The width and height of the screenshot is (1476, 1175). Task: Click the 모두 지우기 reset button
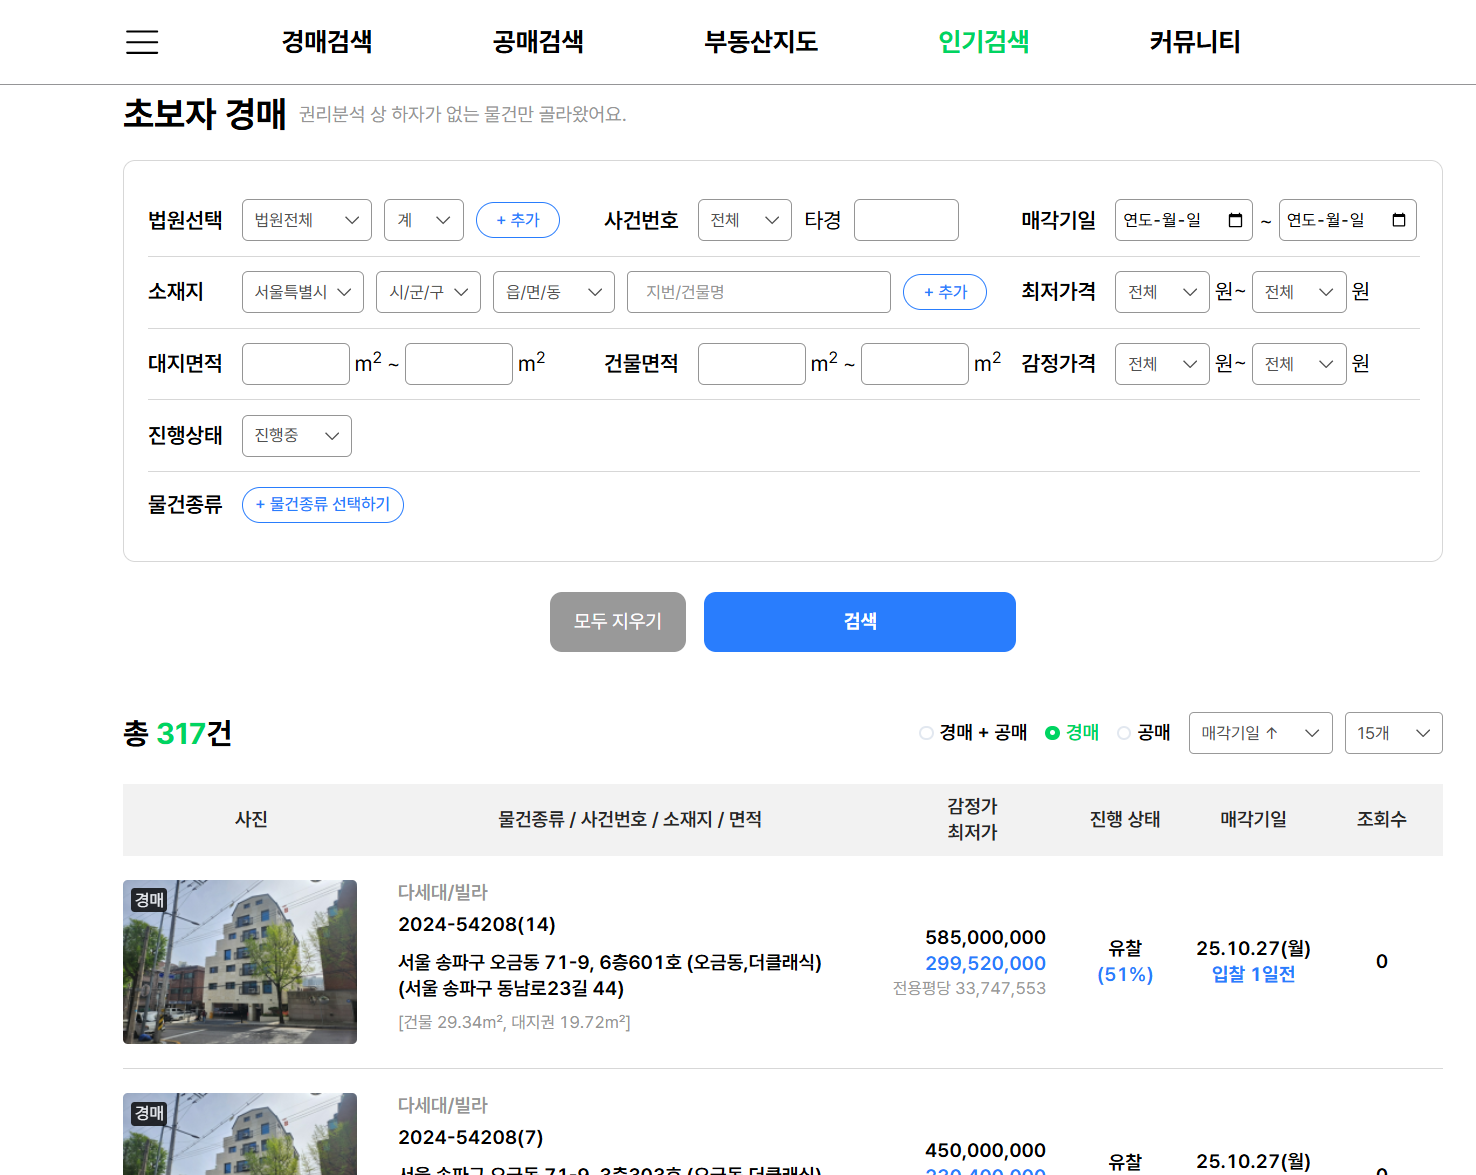tap(617, 622)
